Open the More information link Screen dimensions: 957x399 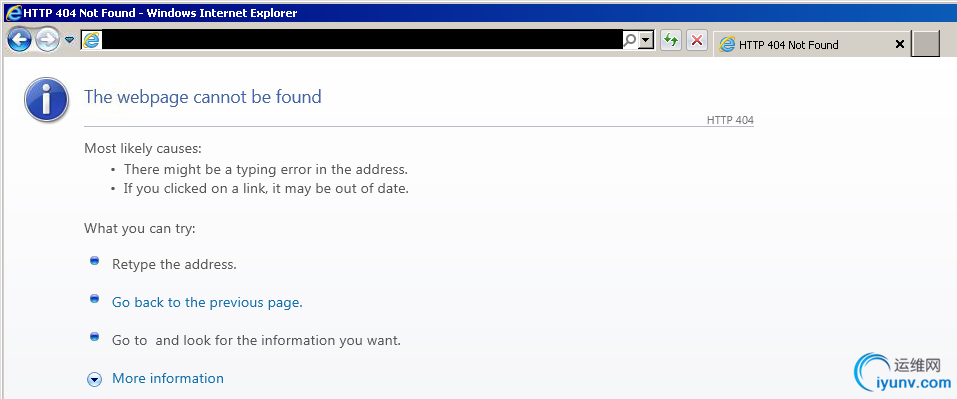168,378
